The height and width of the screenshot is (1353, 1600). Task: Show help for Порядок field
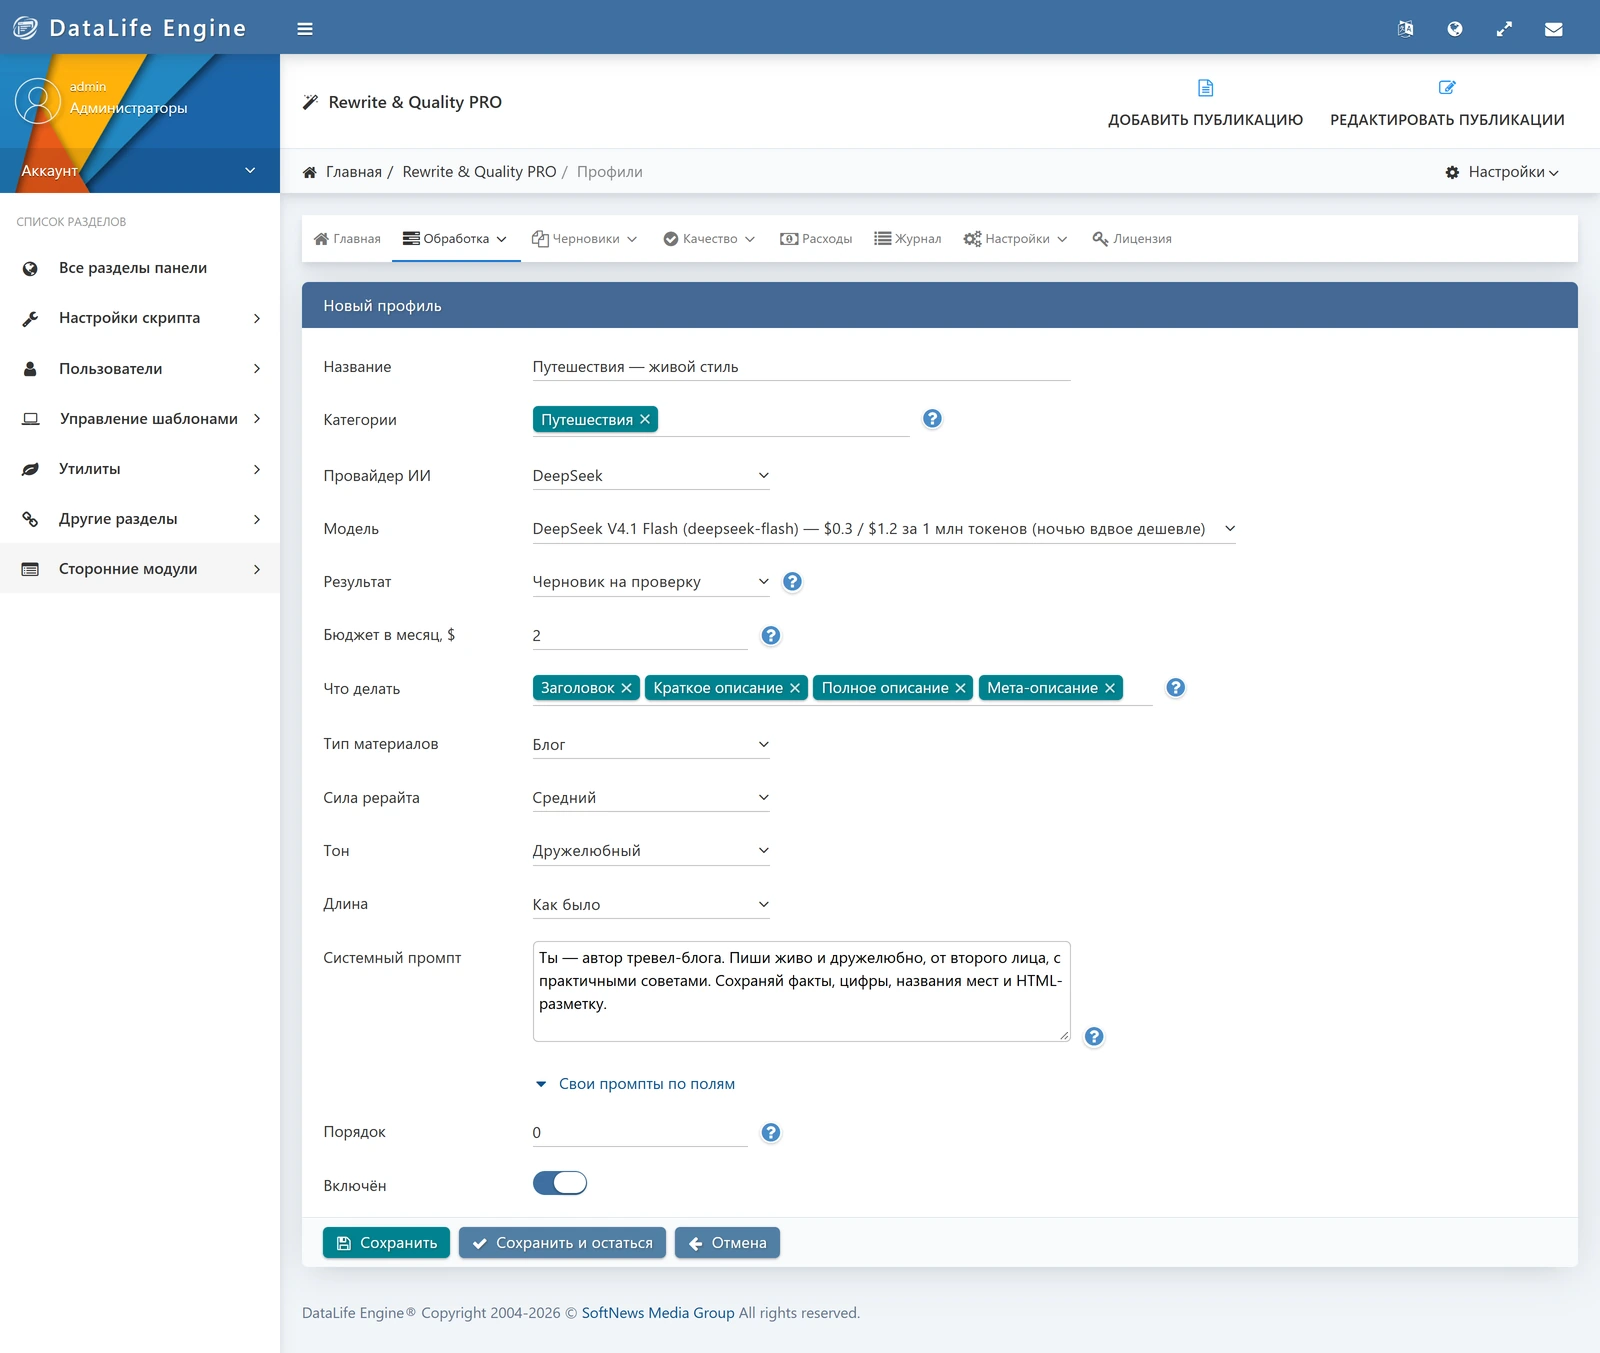[771, 1132]
